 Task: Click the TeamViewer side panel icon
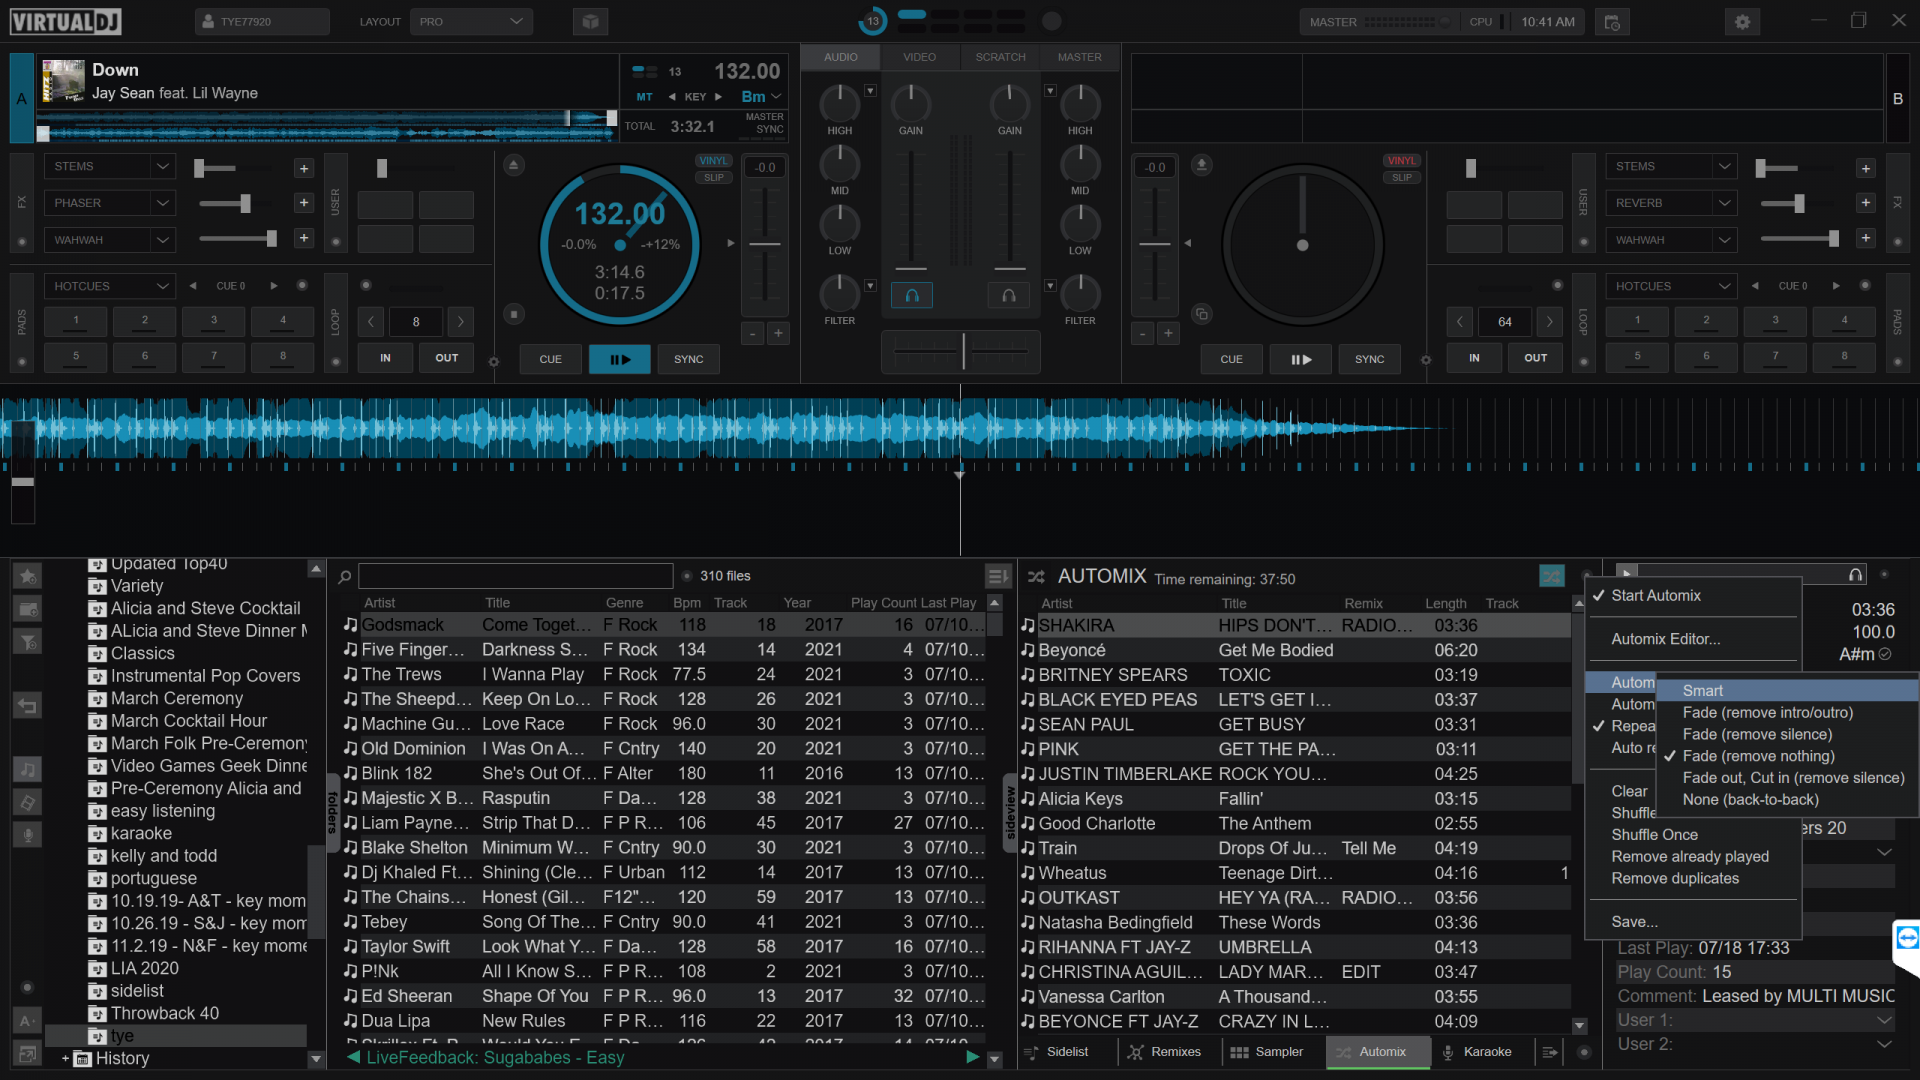pos(1907,938)
